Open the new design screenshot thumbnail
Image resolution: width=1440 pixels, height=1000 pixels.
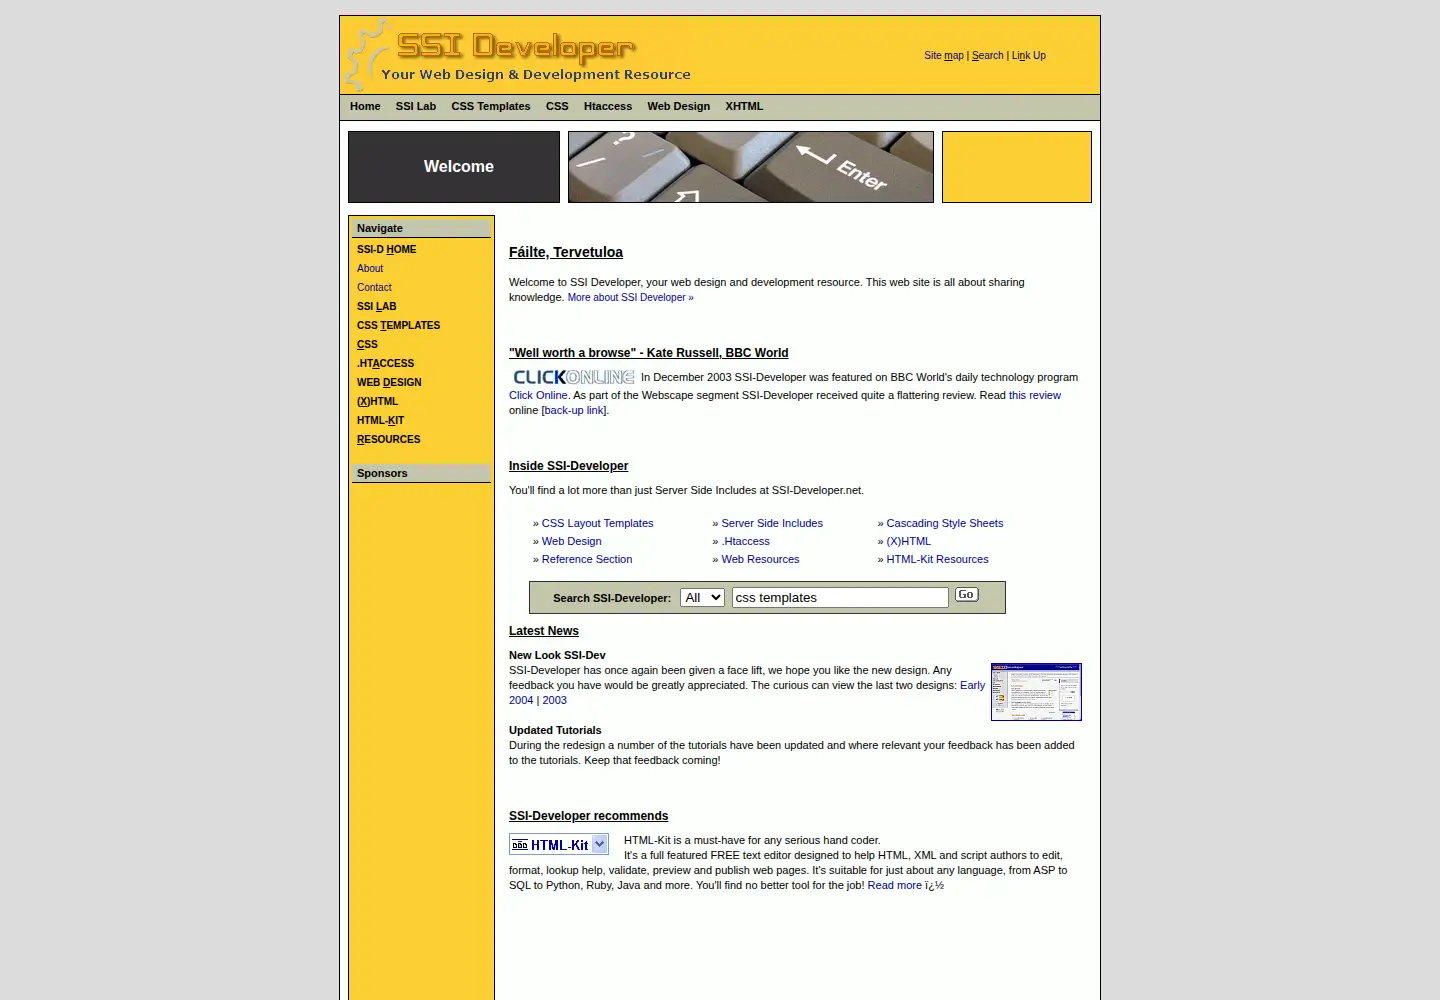click(1036, 691)
